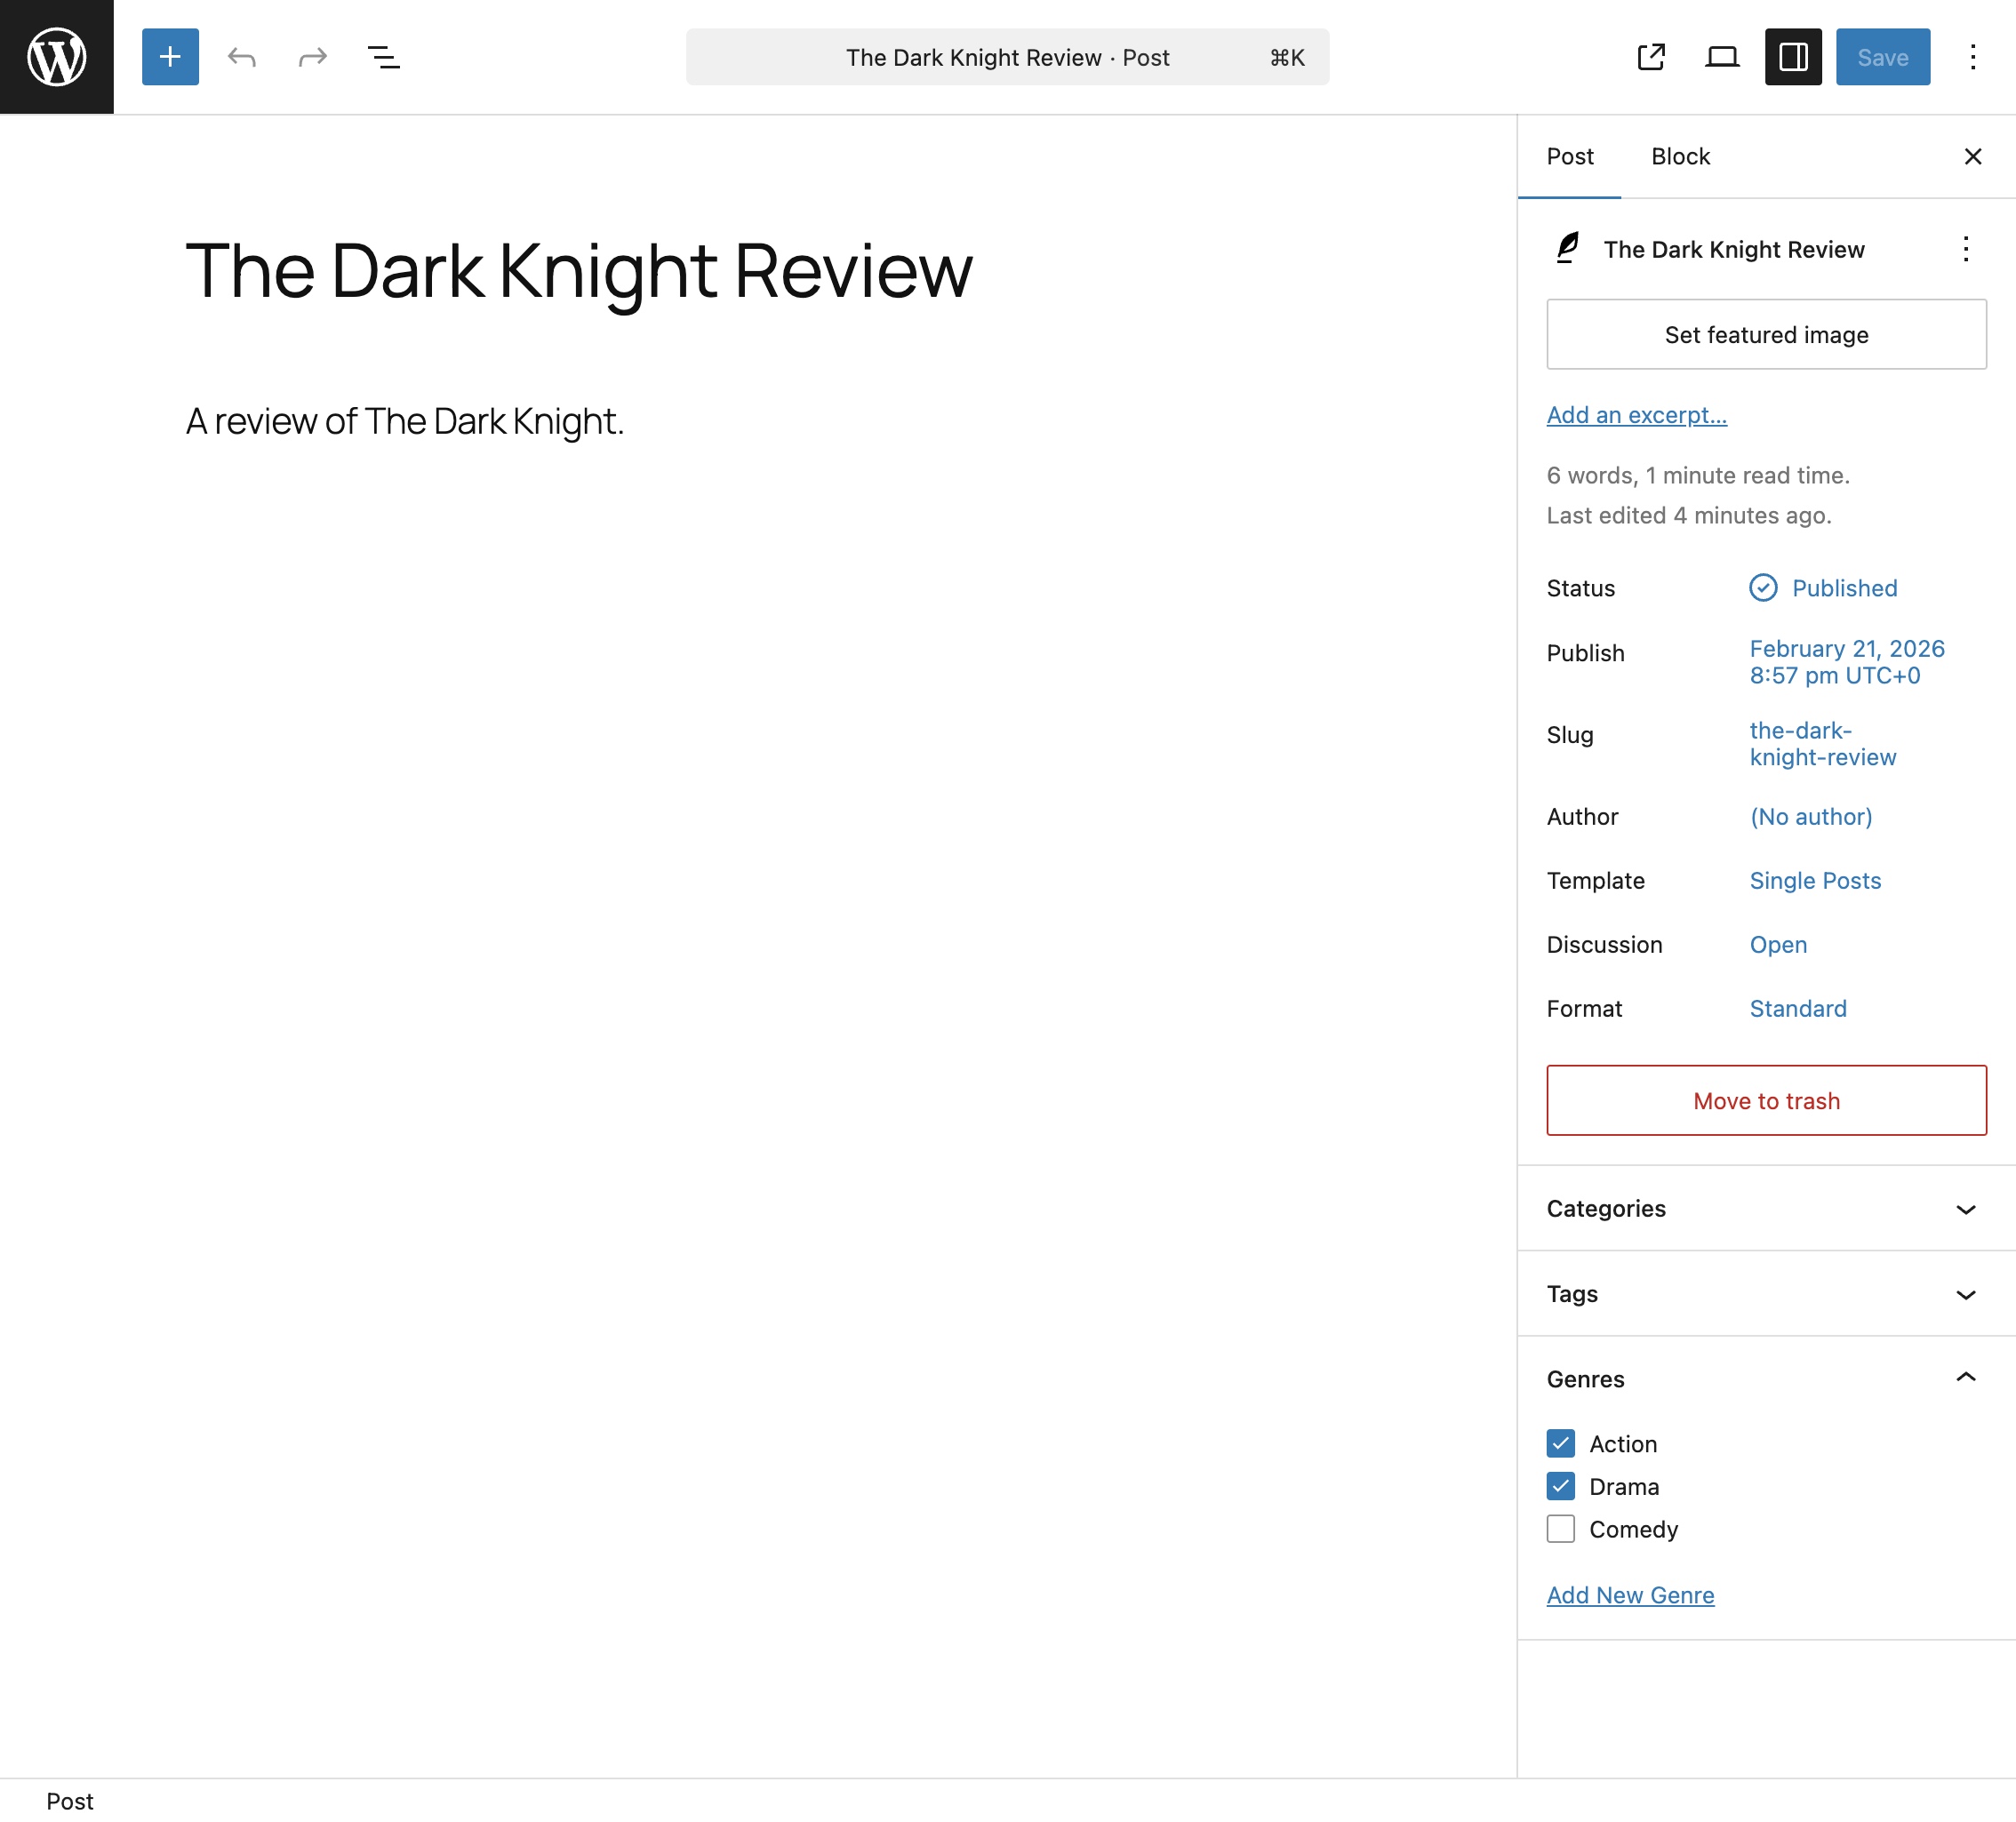Screen dimensions: 2016x1822
Task: Click the WordPress logo icon
Action: [x=56, y=57]
